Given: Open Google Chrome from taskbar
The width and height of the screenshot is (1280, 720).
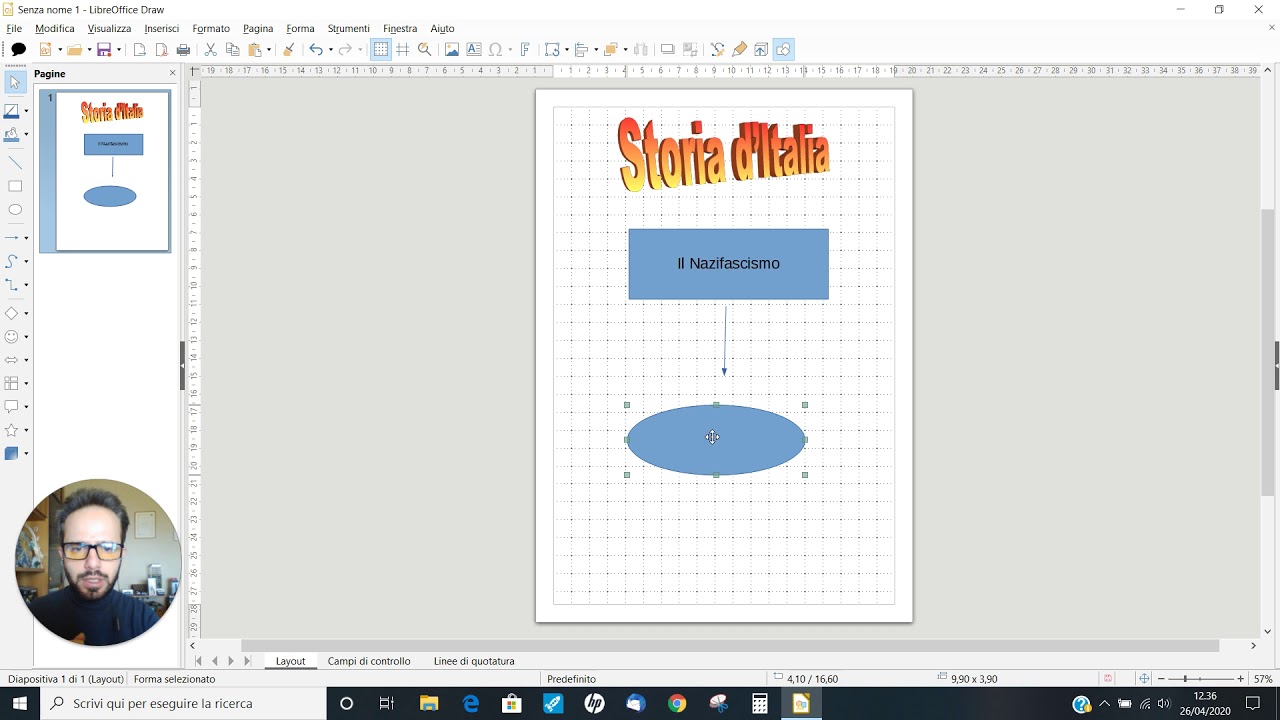Looking at the screenshot, I should [x=677, y=704].
